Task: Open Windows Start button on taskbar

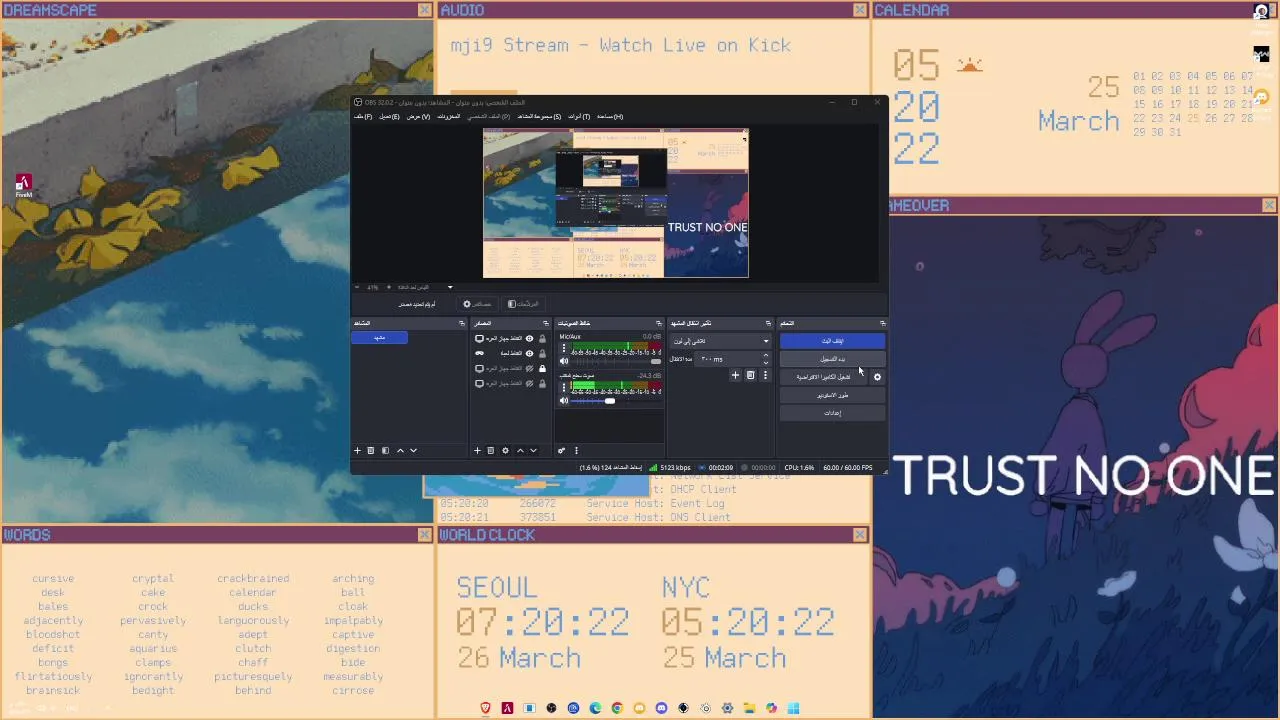Action: tap(793, 708)
